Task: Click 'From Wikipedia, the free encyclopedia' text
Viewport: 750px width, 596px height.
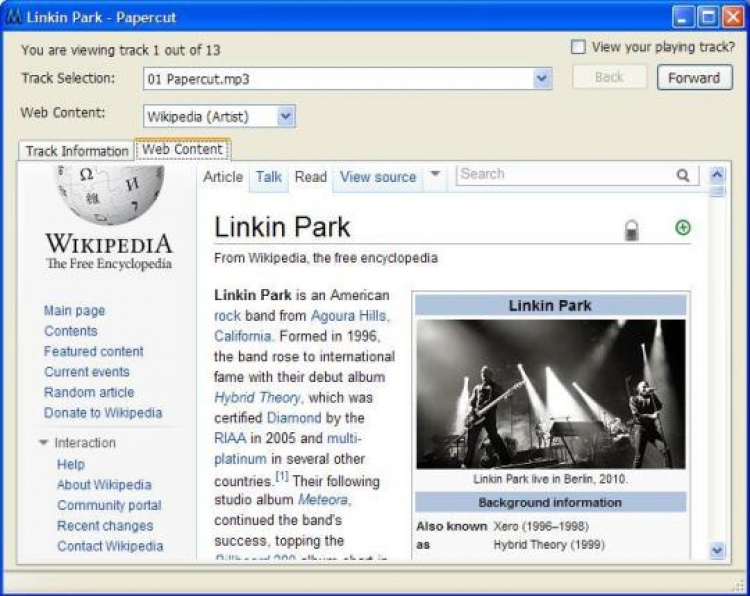Action: [x=326, y=258]
